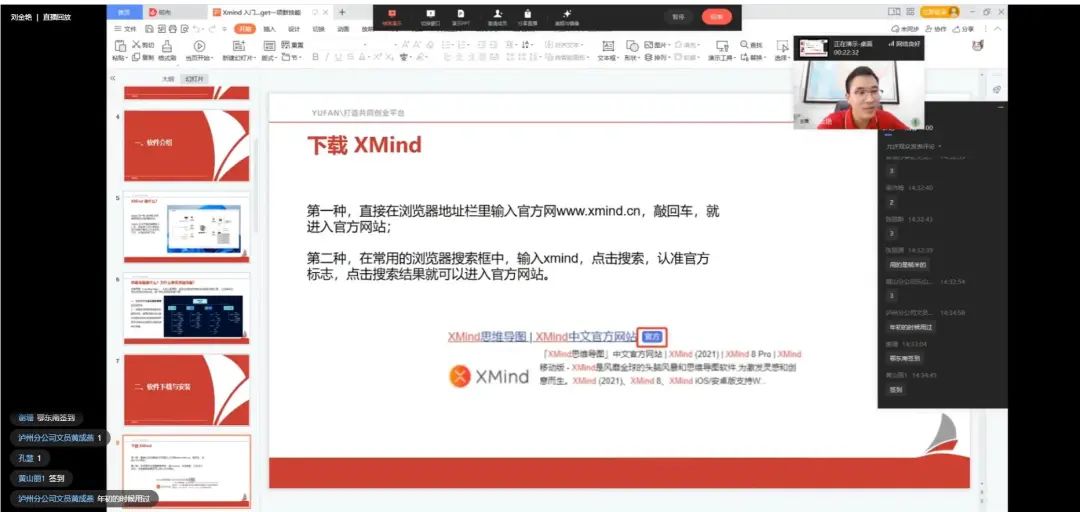Switch to the Outline (大纲) panel tab

point(168,78)
